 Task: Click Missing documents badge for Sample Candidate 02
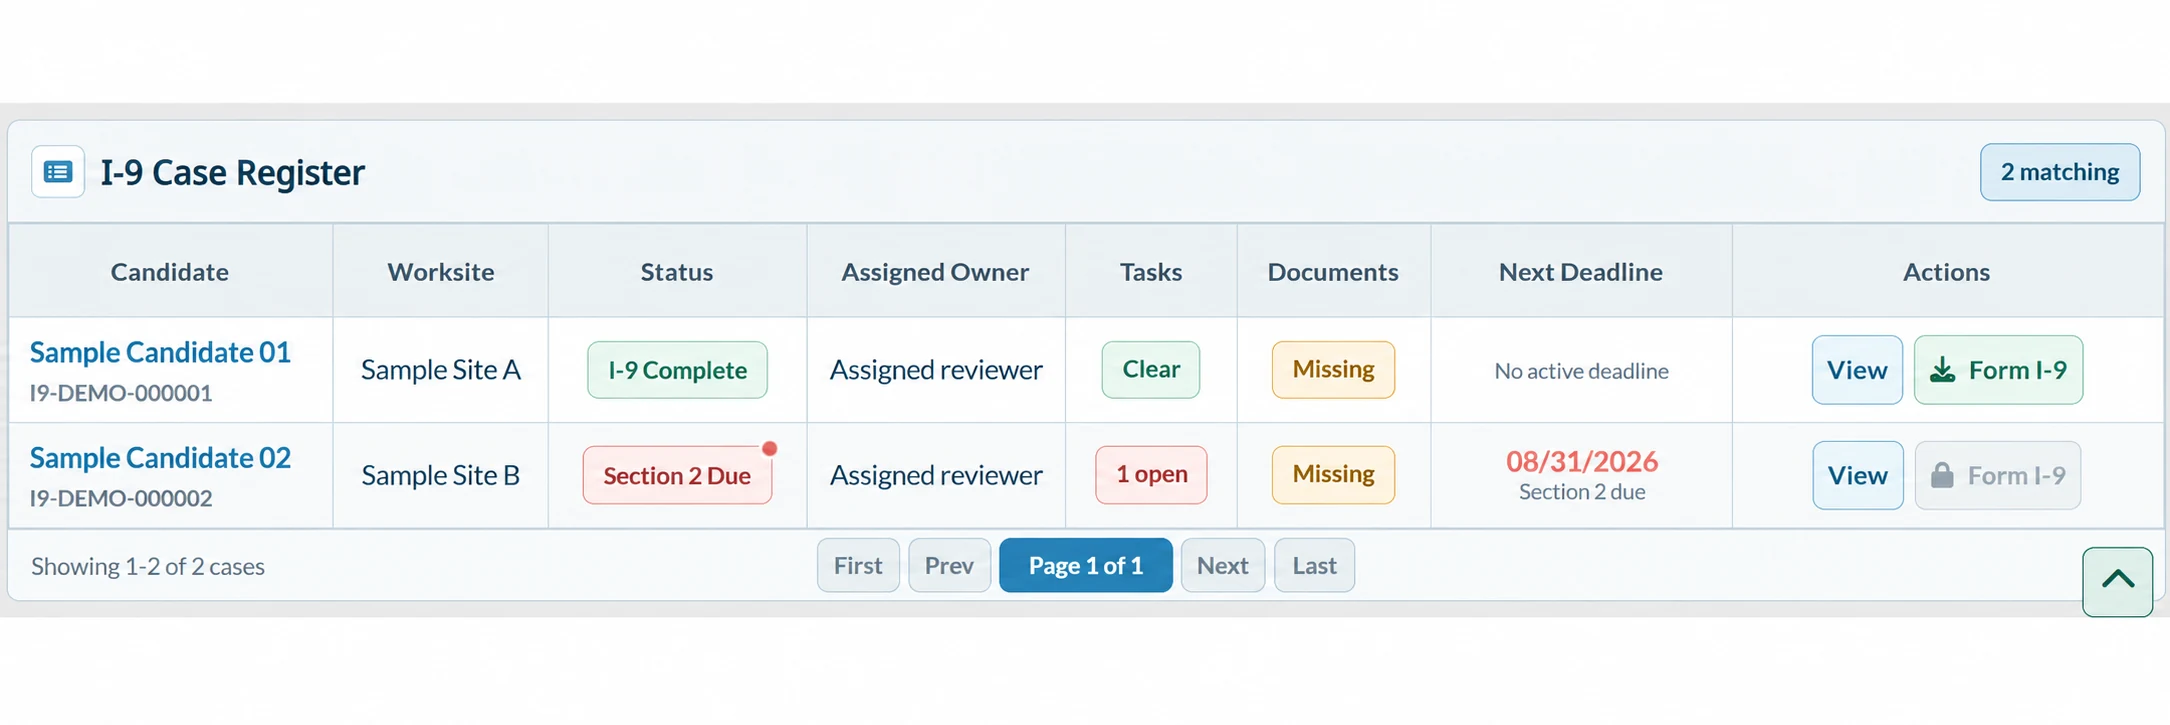(1333, 474)
